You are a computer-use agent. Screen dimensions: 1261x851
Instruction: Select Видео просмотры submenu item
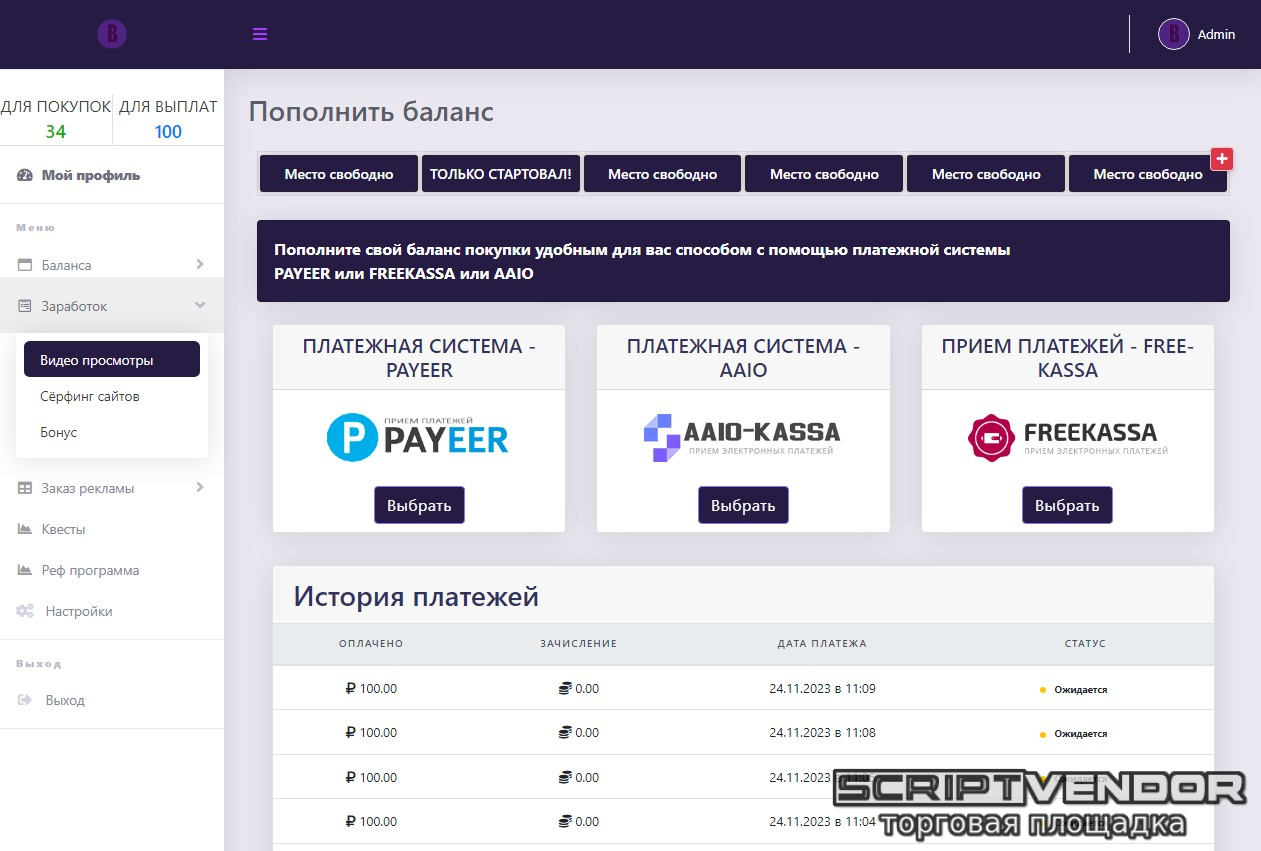[x=112, y=360]
